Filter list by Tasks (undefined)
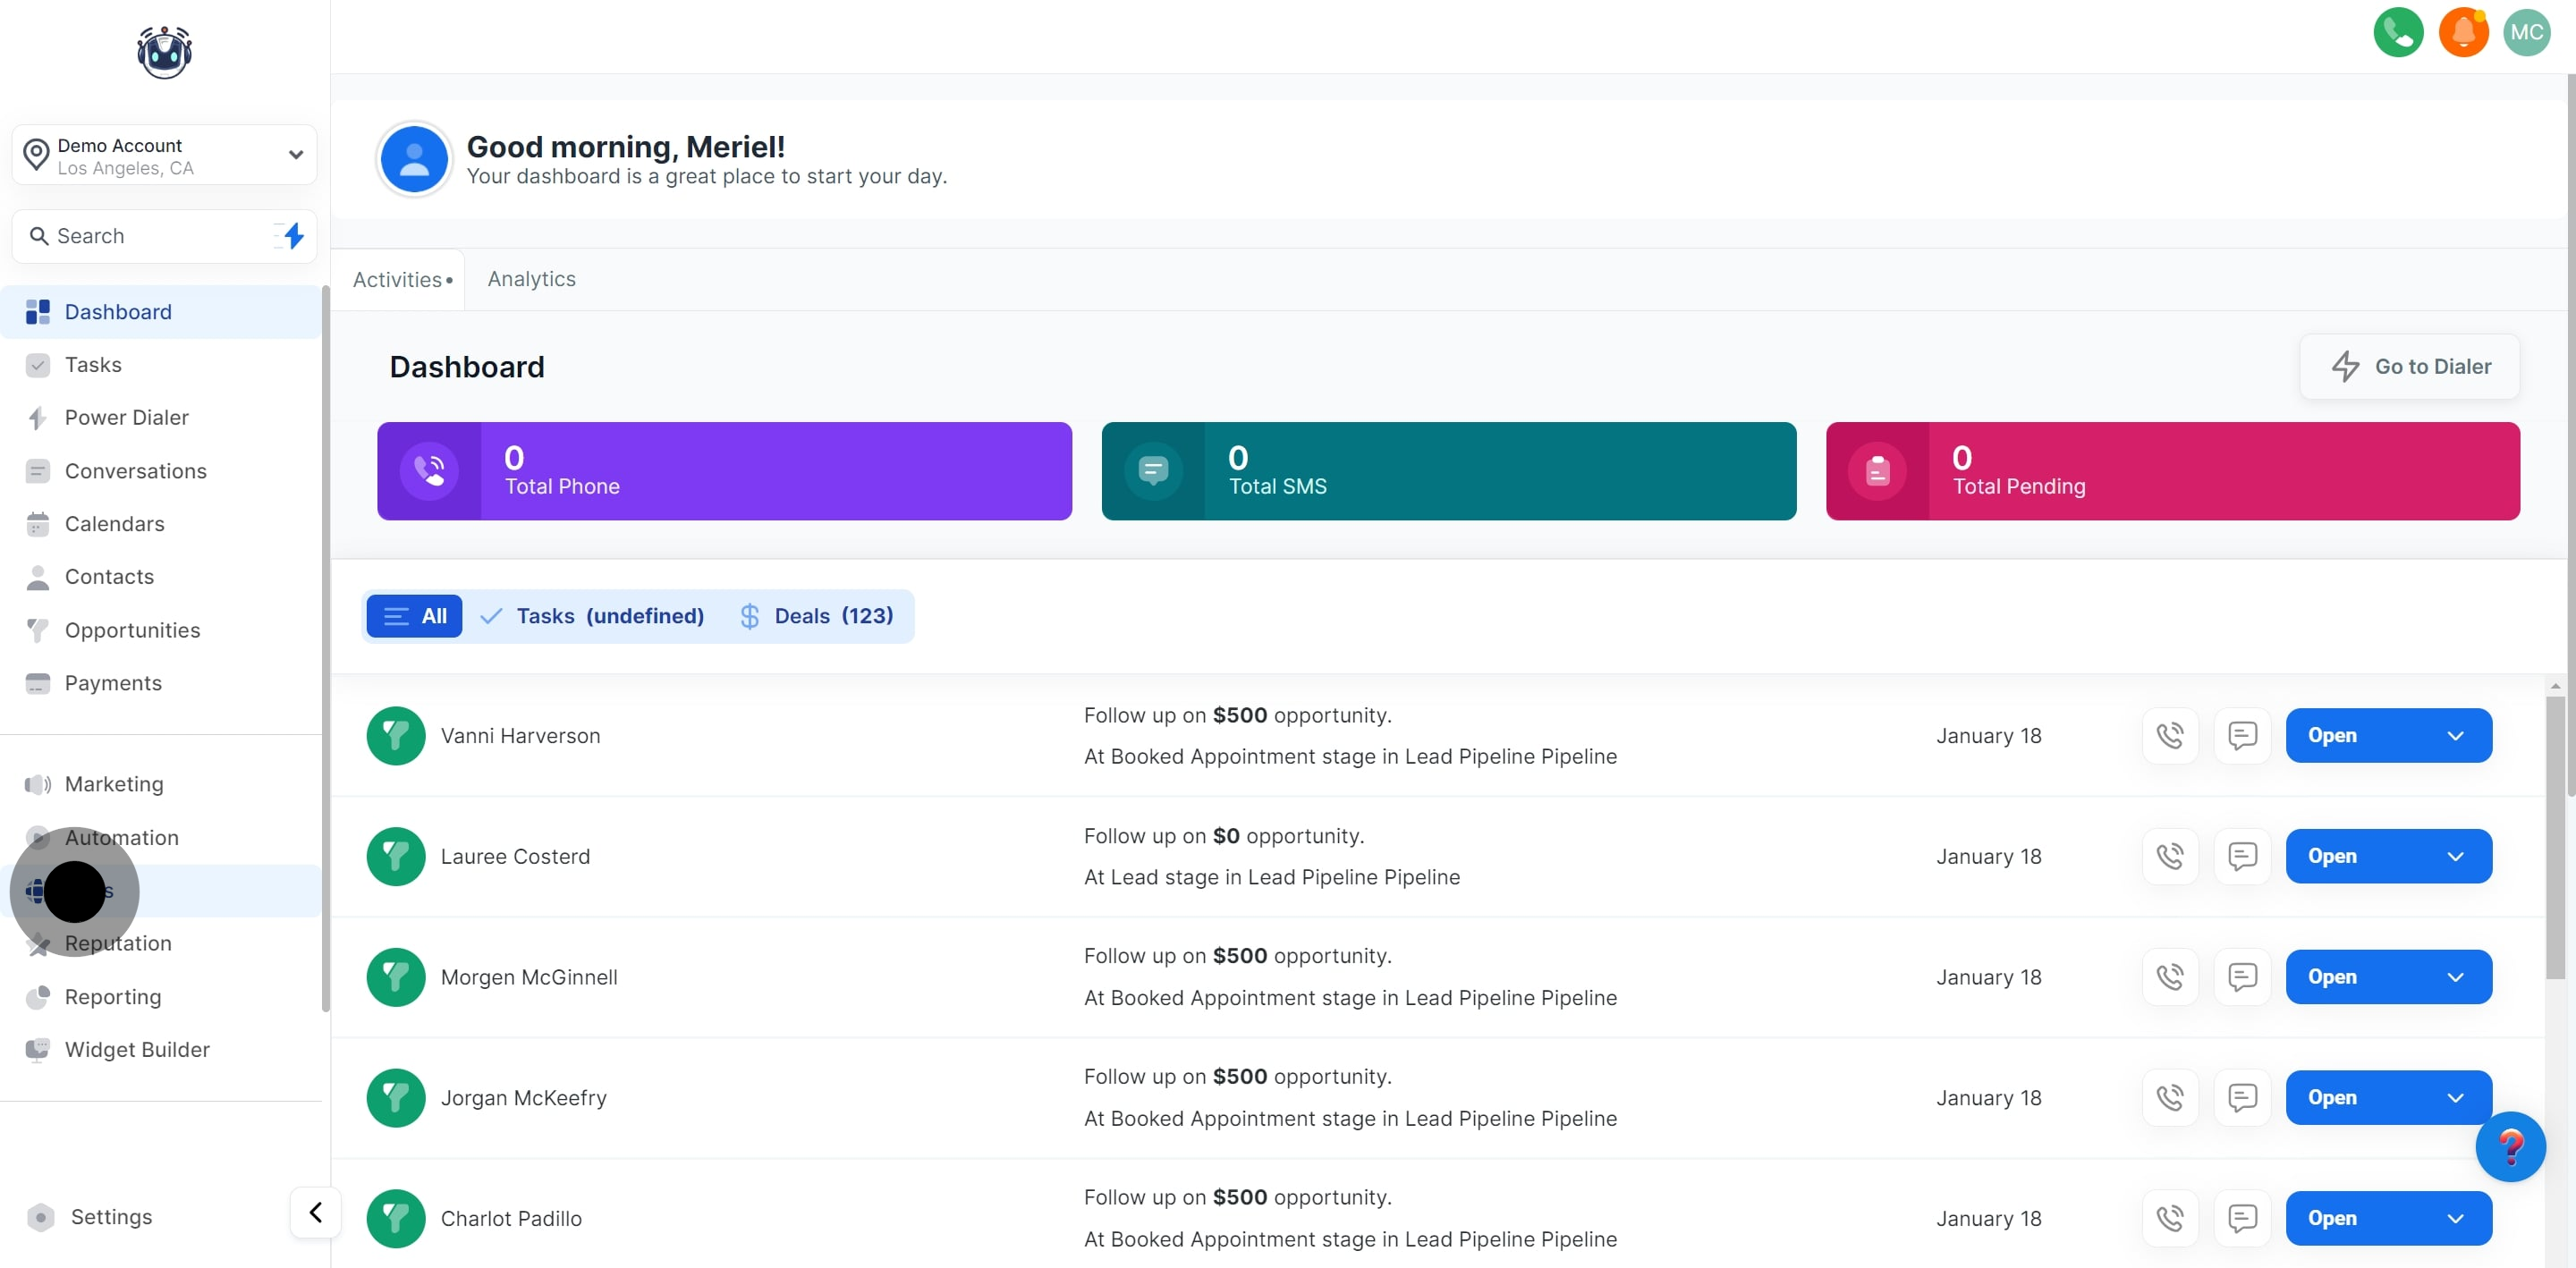Screen dimensions: 2576x1268 pyautogui.click(x=592, y=616)
